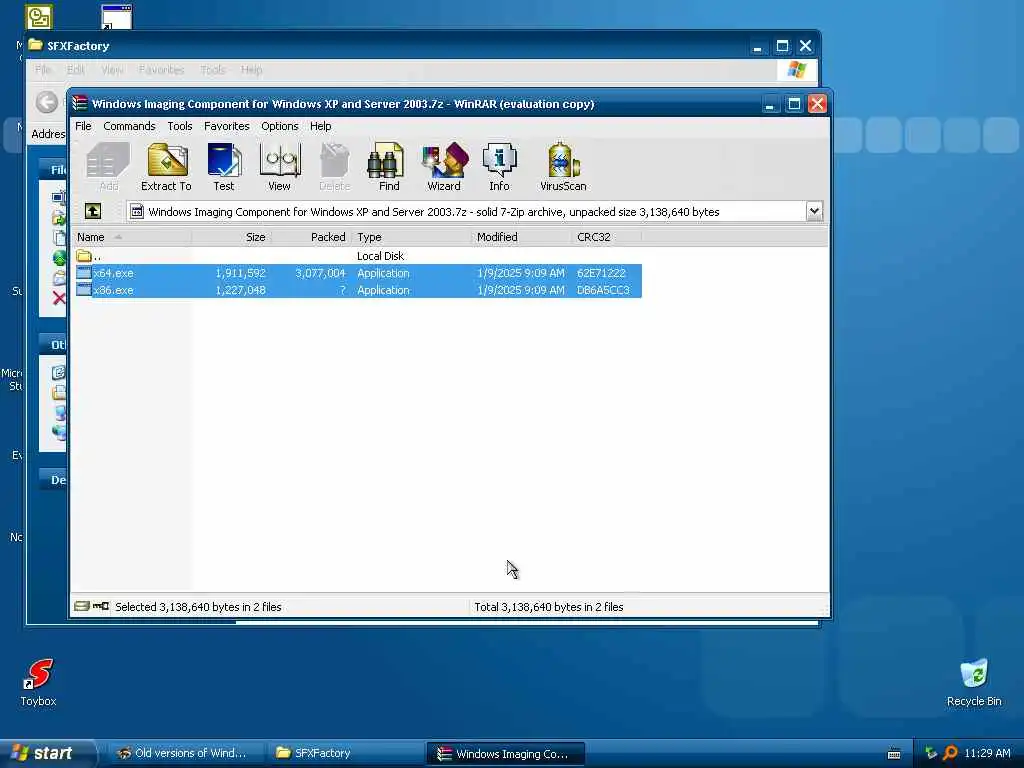Click the packed value 3,077,004

click(x=320, y=273)
